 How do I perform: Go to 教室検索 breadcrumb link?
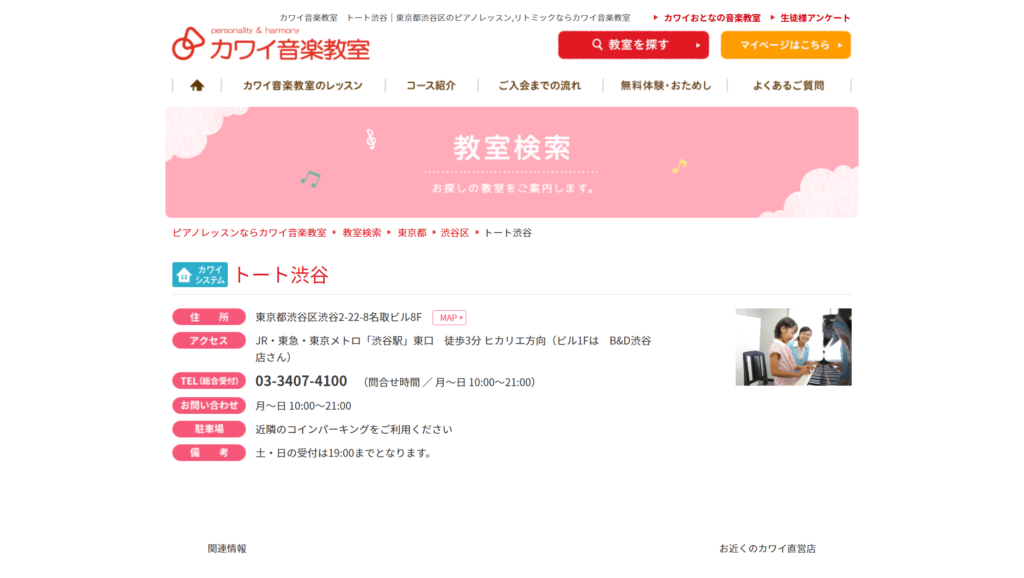pyautogui.click(x=362, y=233)
